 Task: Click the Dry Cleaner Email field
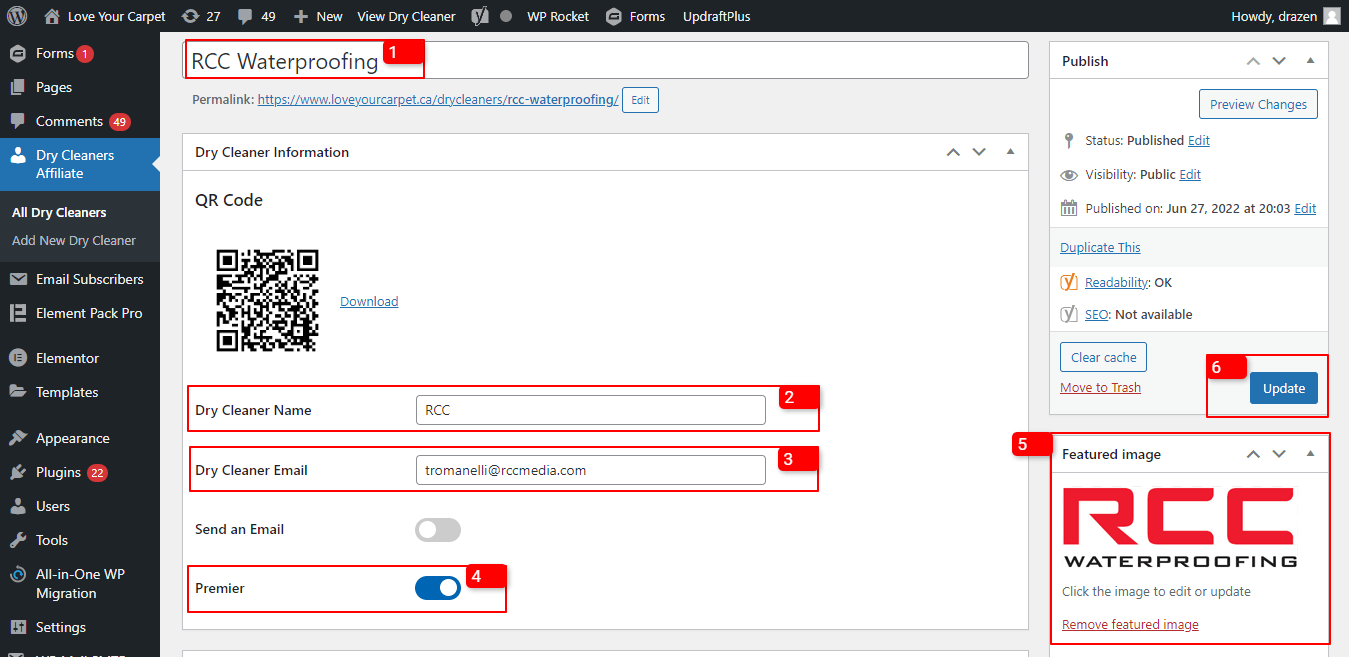(590, 470)
